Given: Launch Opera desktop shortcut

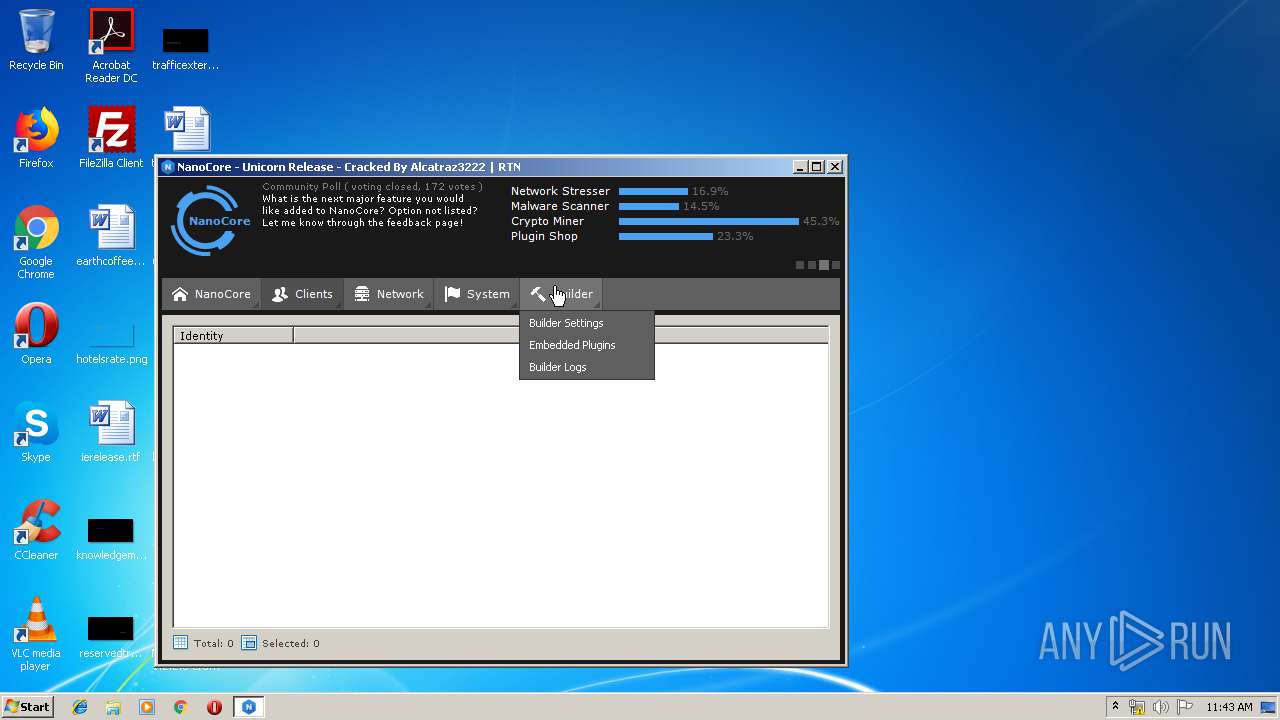Looking at the screenshot, I should click(x=36, y=334).
